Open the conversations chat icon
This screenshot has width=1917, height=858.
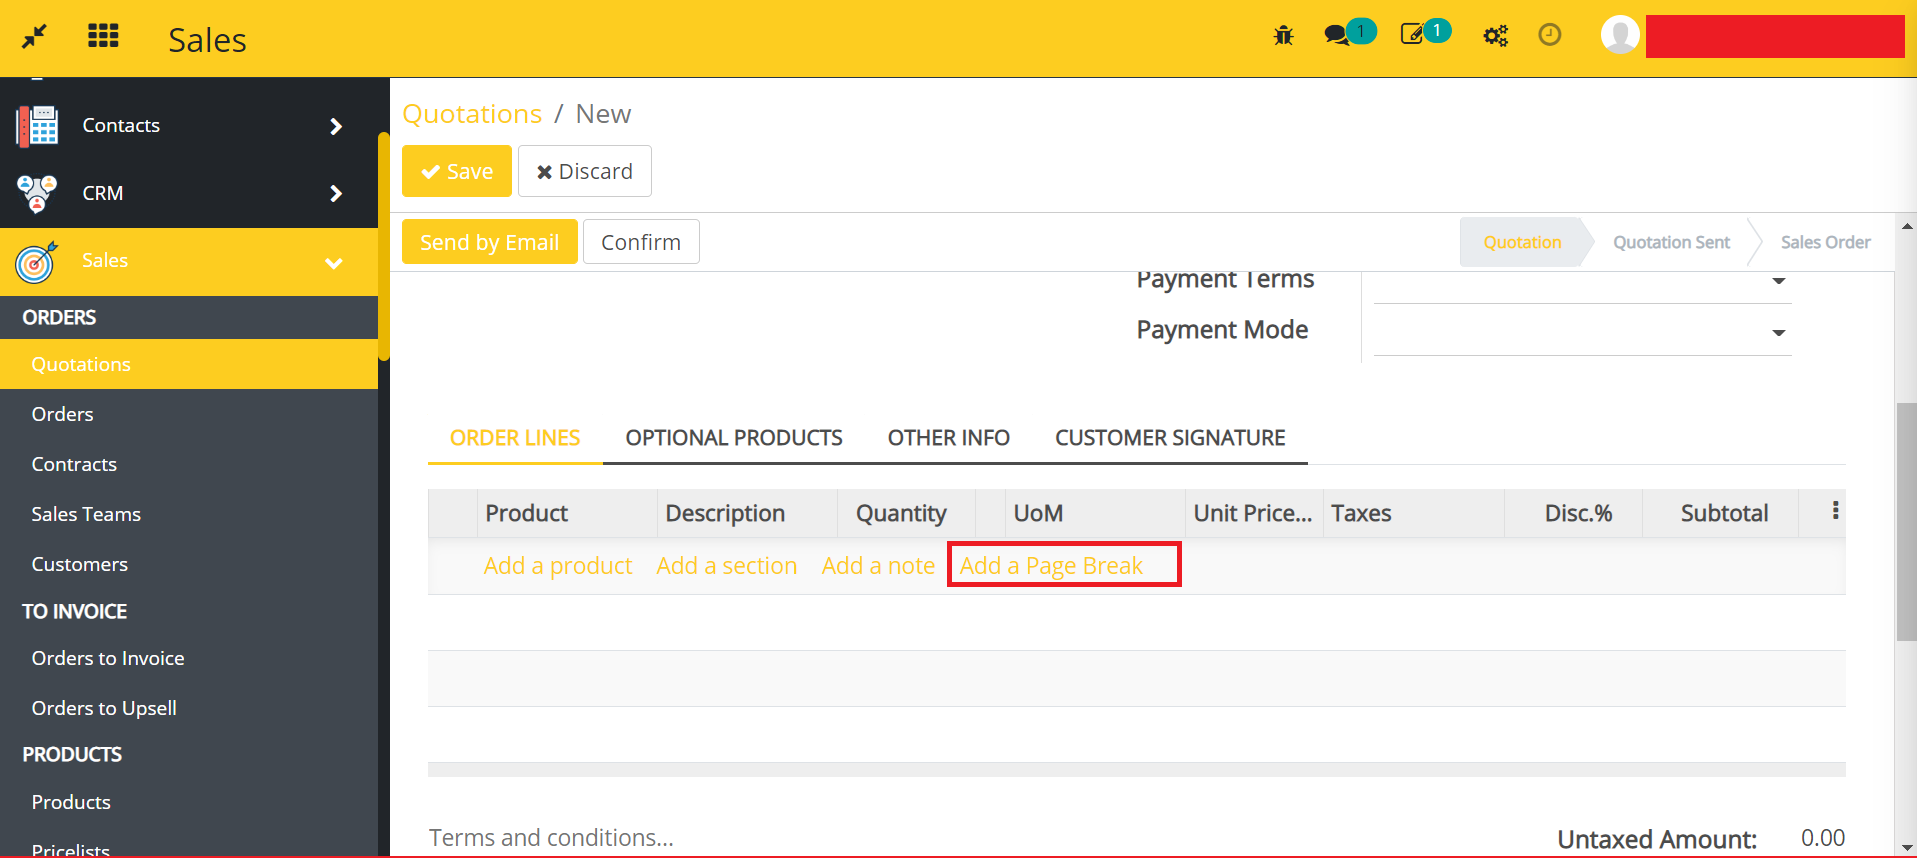point(1337,35)
